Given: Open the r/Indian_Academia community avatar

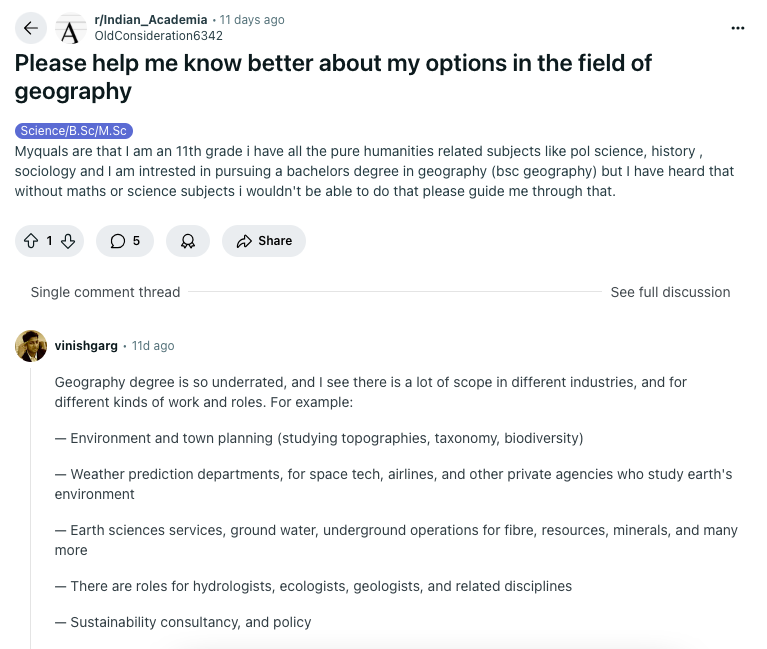Looking at the screenshot, I should [70, 28].
